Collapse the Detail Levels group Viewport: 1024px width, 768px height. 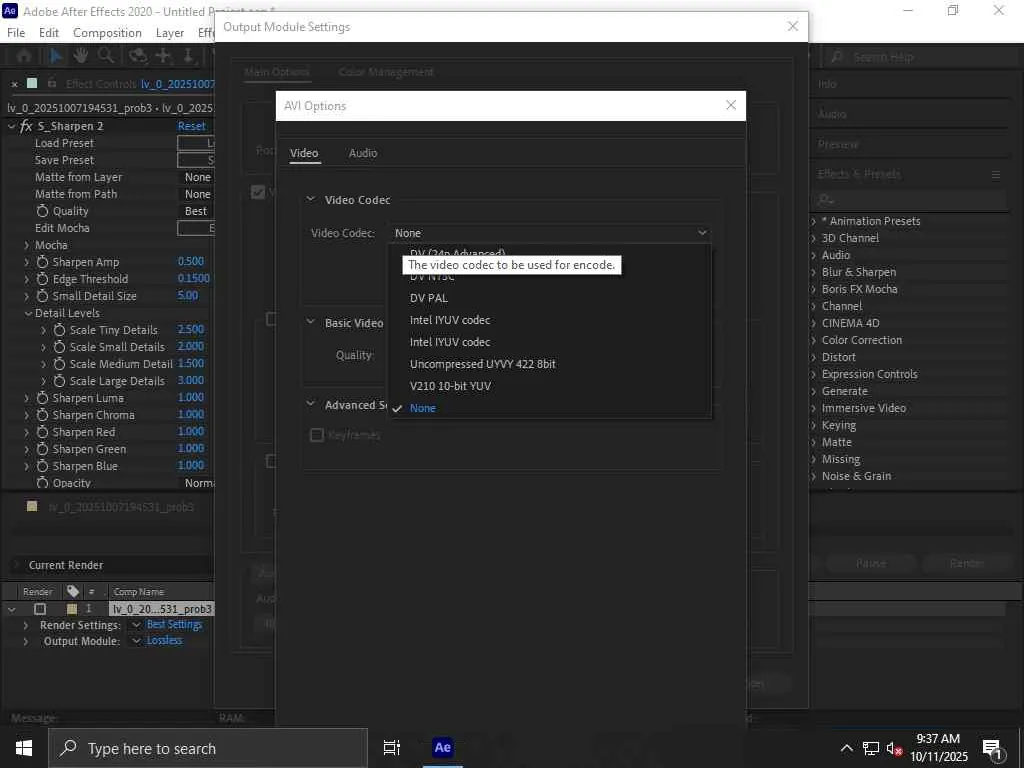click(x=28, y=313)
